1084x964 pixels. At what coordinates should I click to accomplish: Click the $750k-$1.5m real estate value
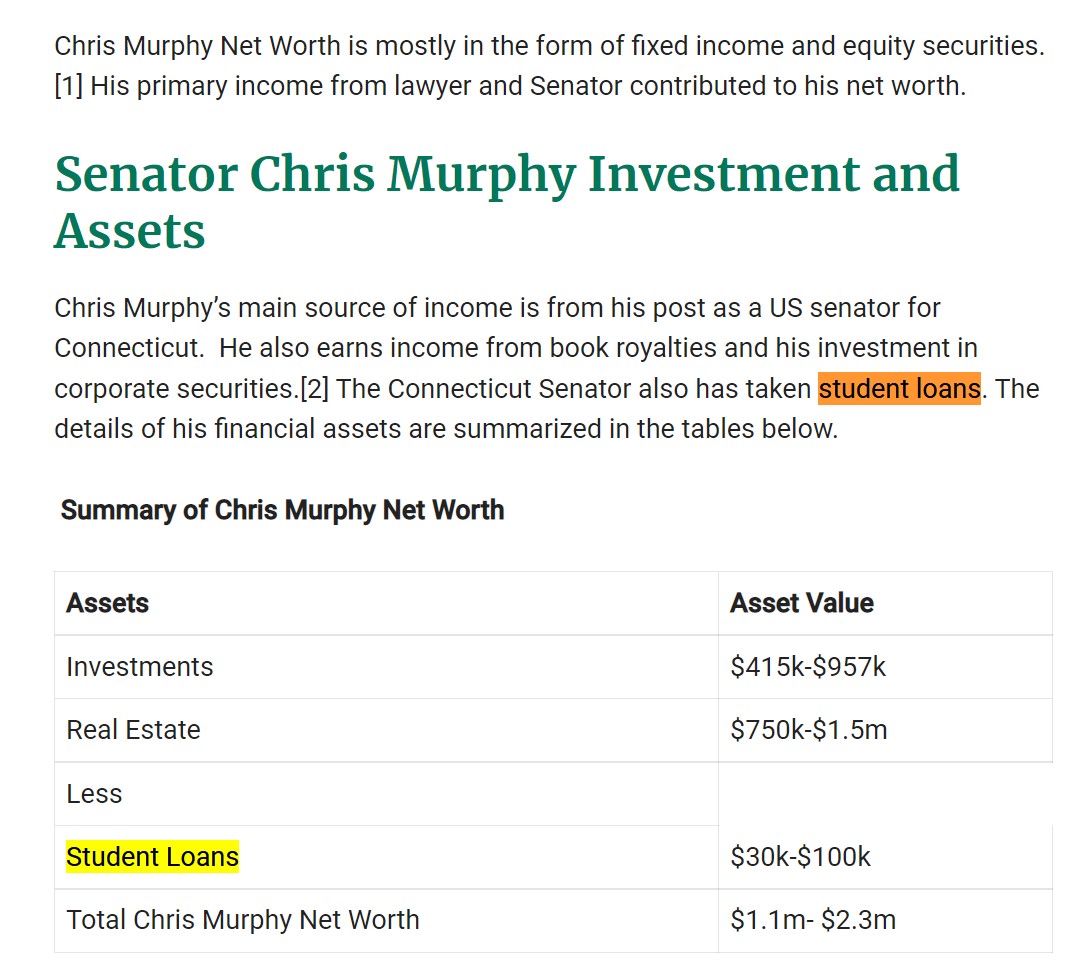click(x=809, y=730)
